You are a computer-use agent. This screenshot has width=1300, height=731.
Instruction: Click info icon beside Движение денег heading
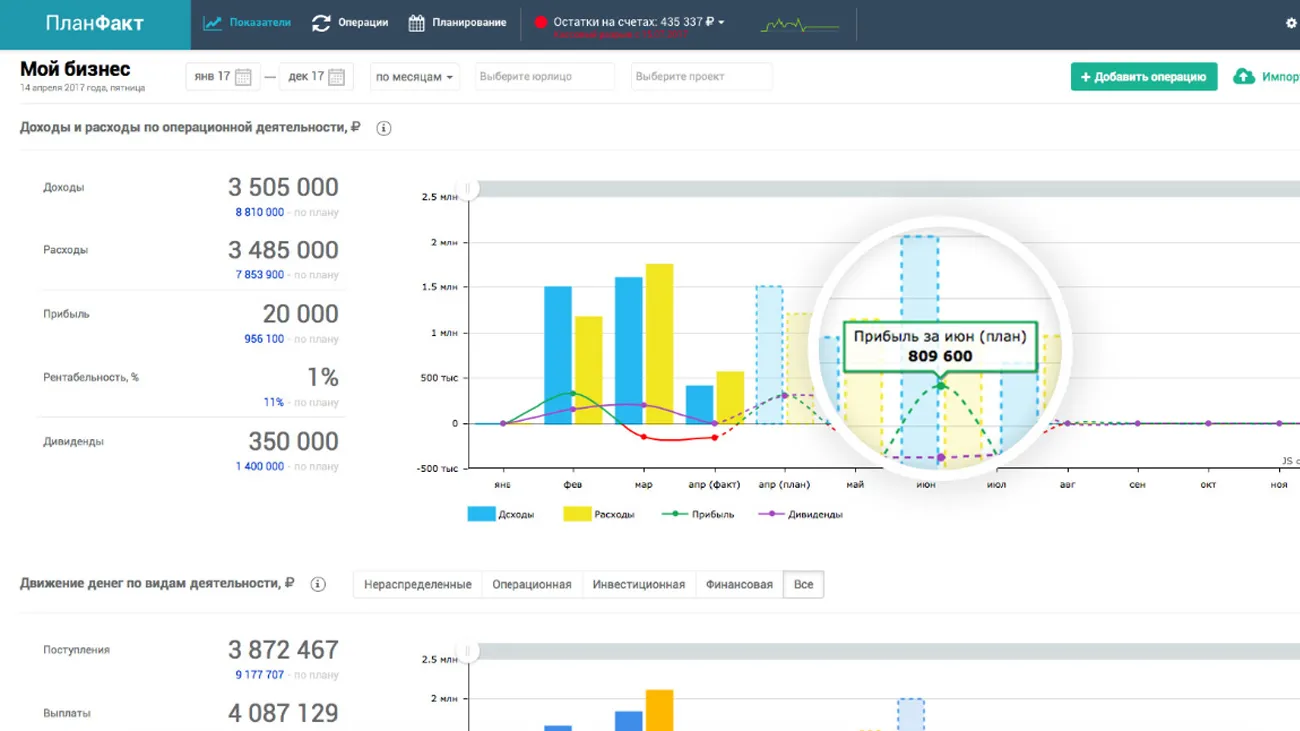coord(318,584)
